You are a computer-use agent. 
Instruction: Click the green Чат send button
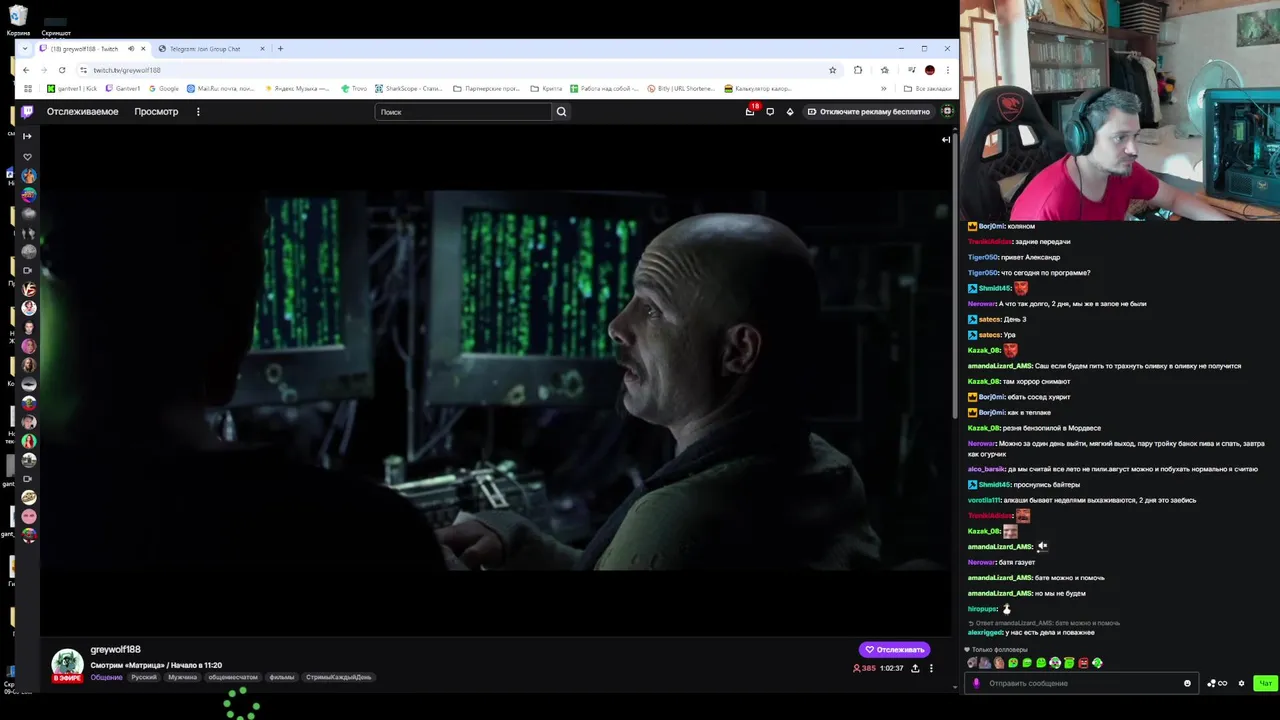(1265, 684)
